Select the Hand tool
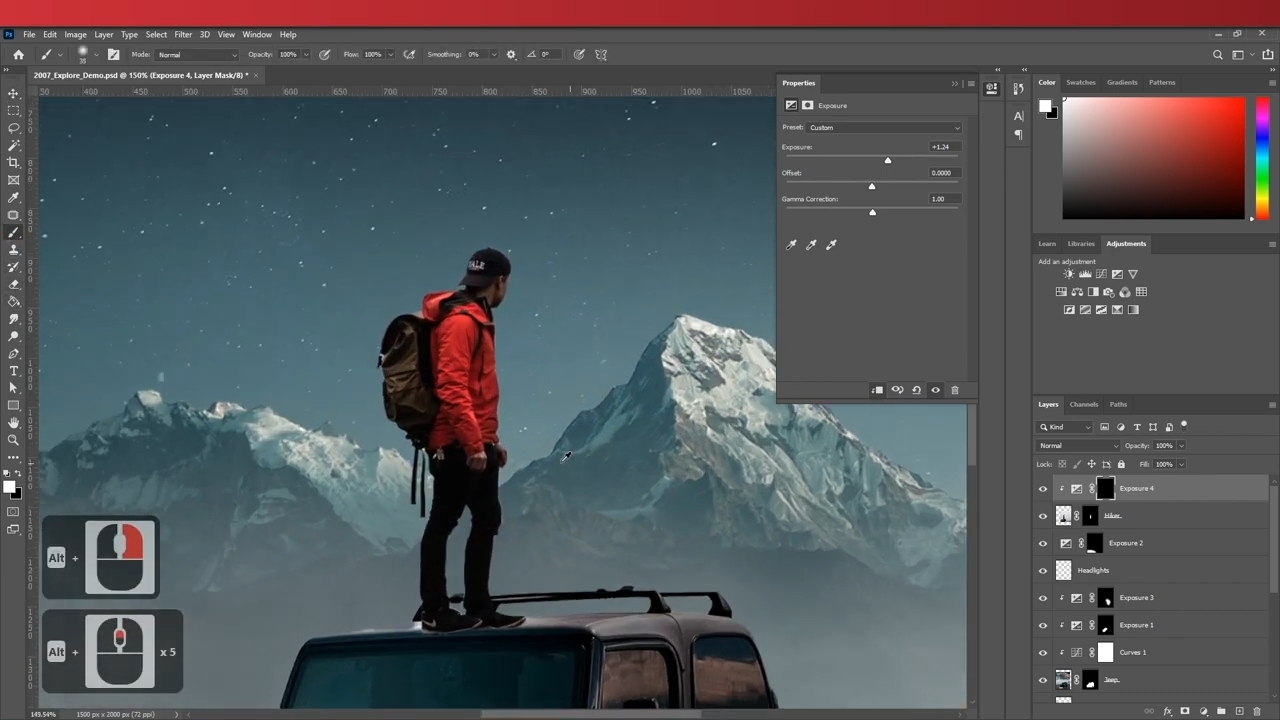This screenshot has width=1280, height=720. (x=13, y=423)
